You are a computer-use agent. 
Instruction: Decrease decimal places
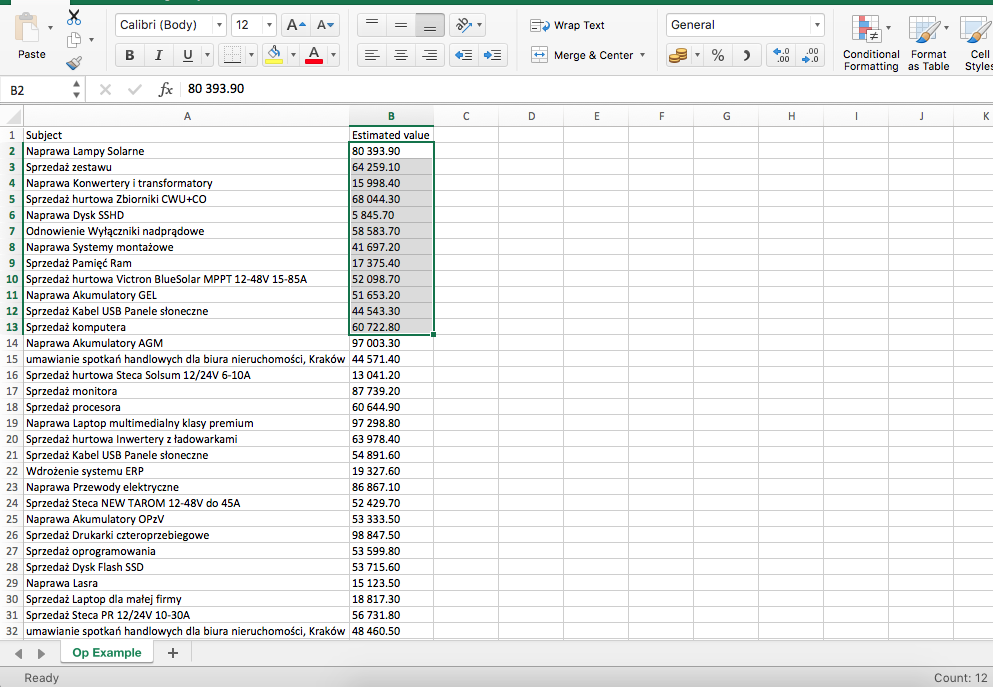click(x=810, y=56)
